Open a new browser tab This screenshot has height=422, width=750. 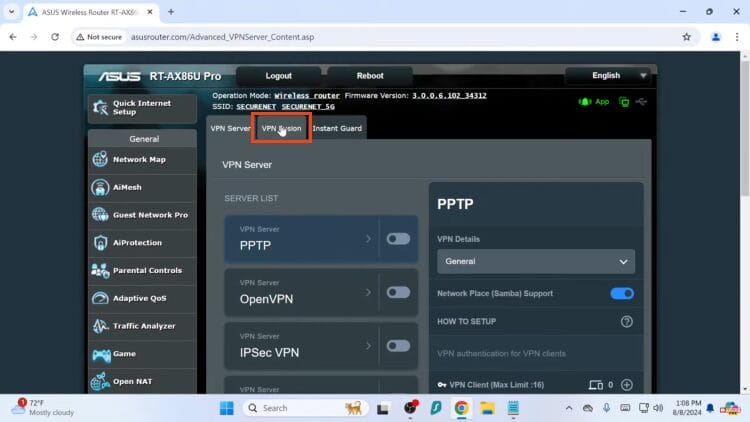coord(171,12)
